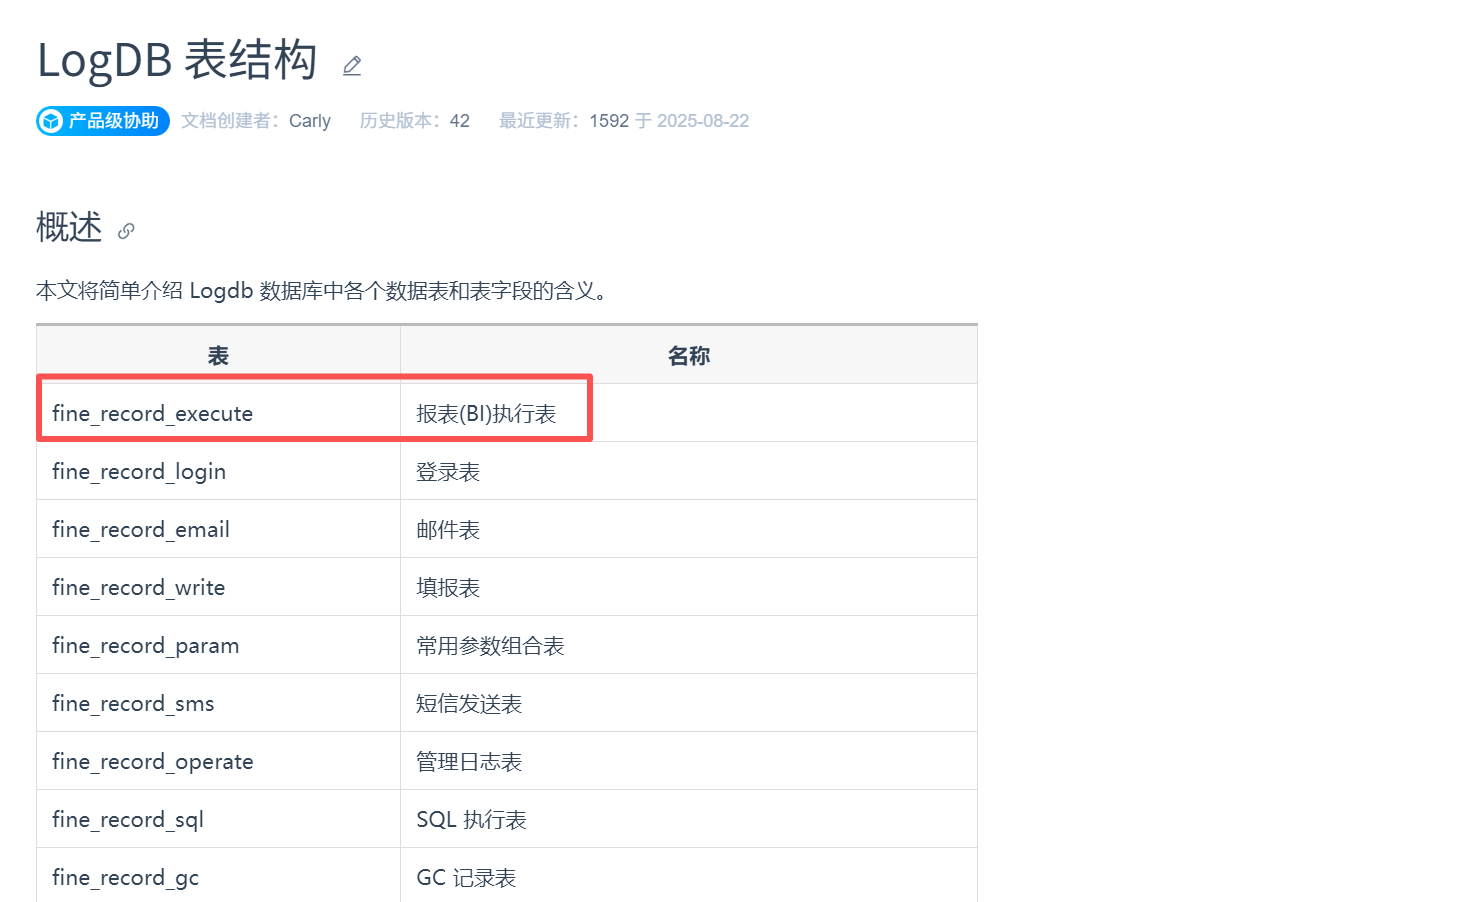Click the 名称 column header
This screenshot has width=1481, height=902.
click(x=689, y=356)
